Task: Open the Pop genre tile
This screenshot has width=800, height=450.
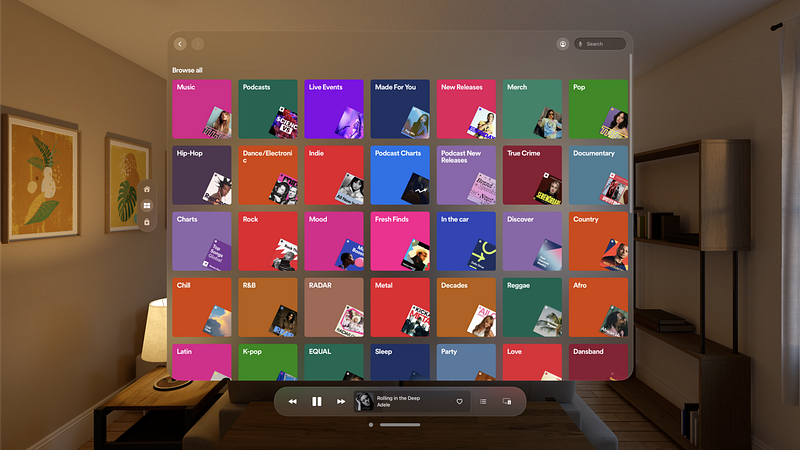Action: (x=598, y=109)
